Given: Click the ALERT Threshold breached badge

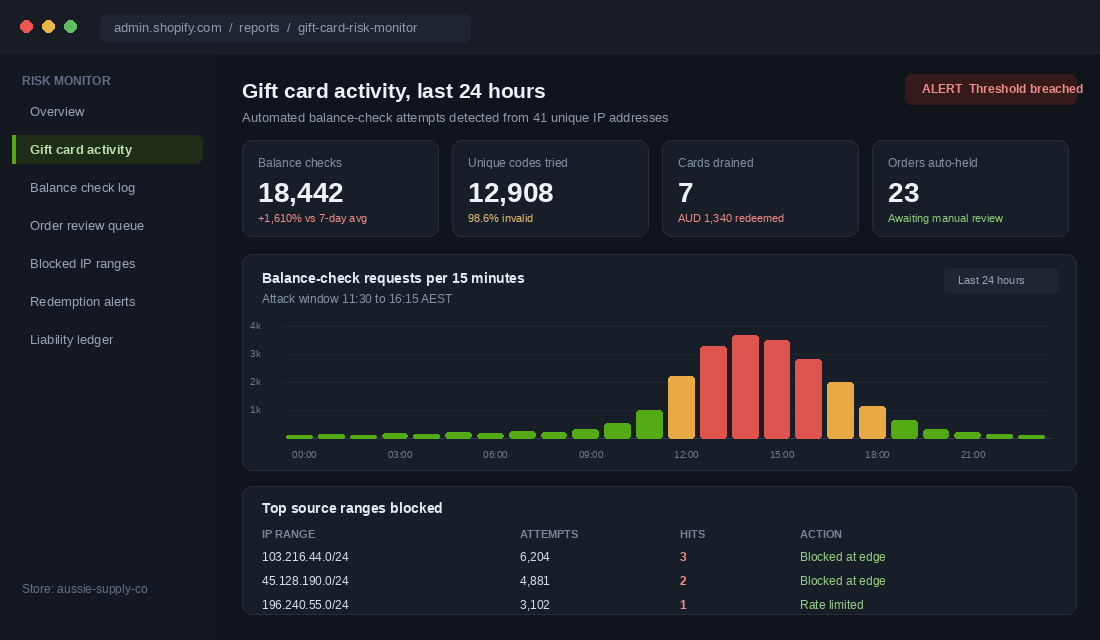Looking at the screenshot, I should point(991,89).
